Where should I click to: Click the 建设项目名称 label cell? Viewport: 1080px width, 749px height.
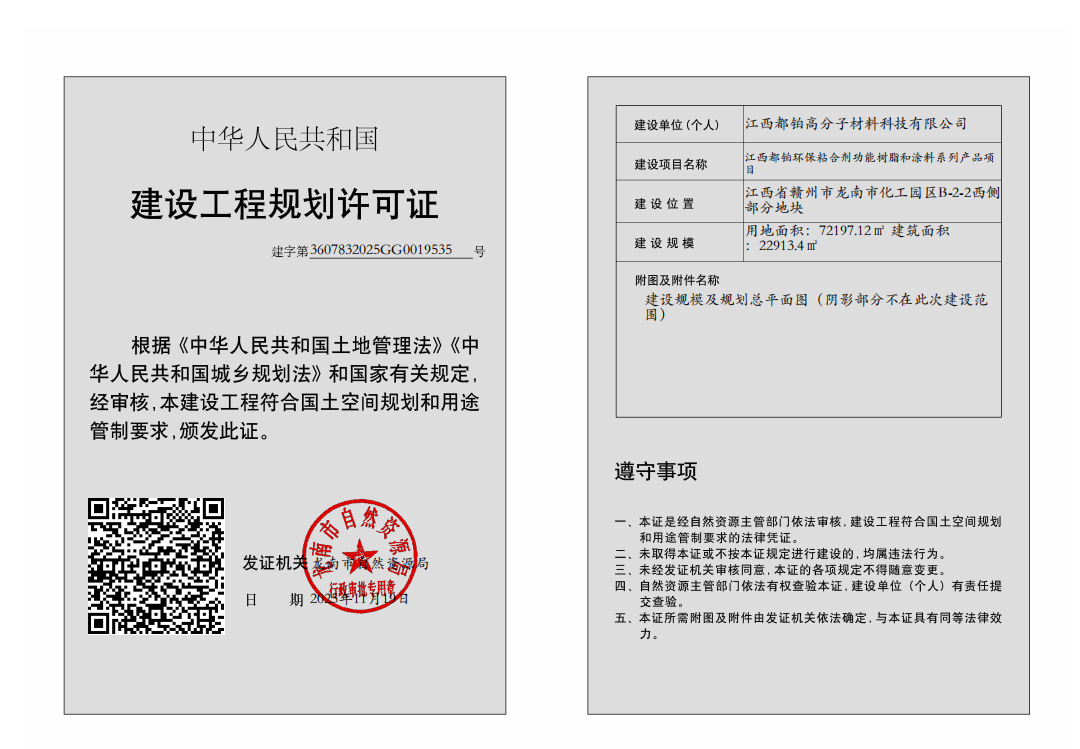pos(670,164)
